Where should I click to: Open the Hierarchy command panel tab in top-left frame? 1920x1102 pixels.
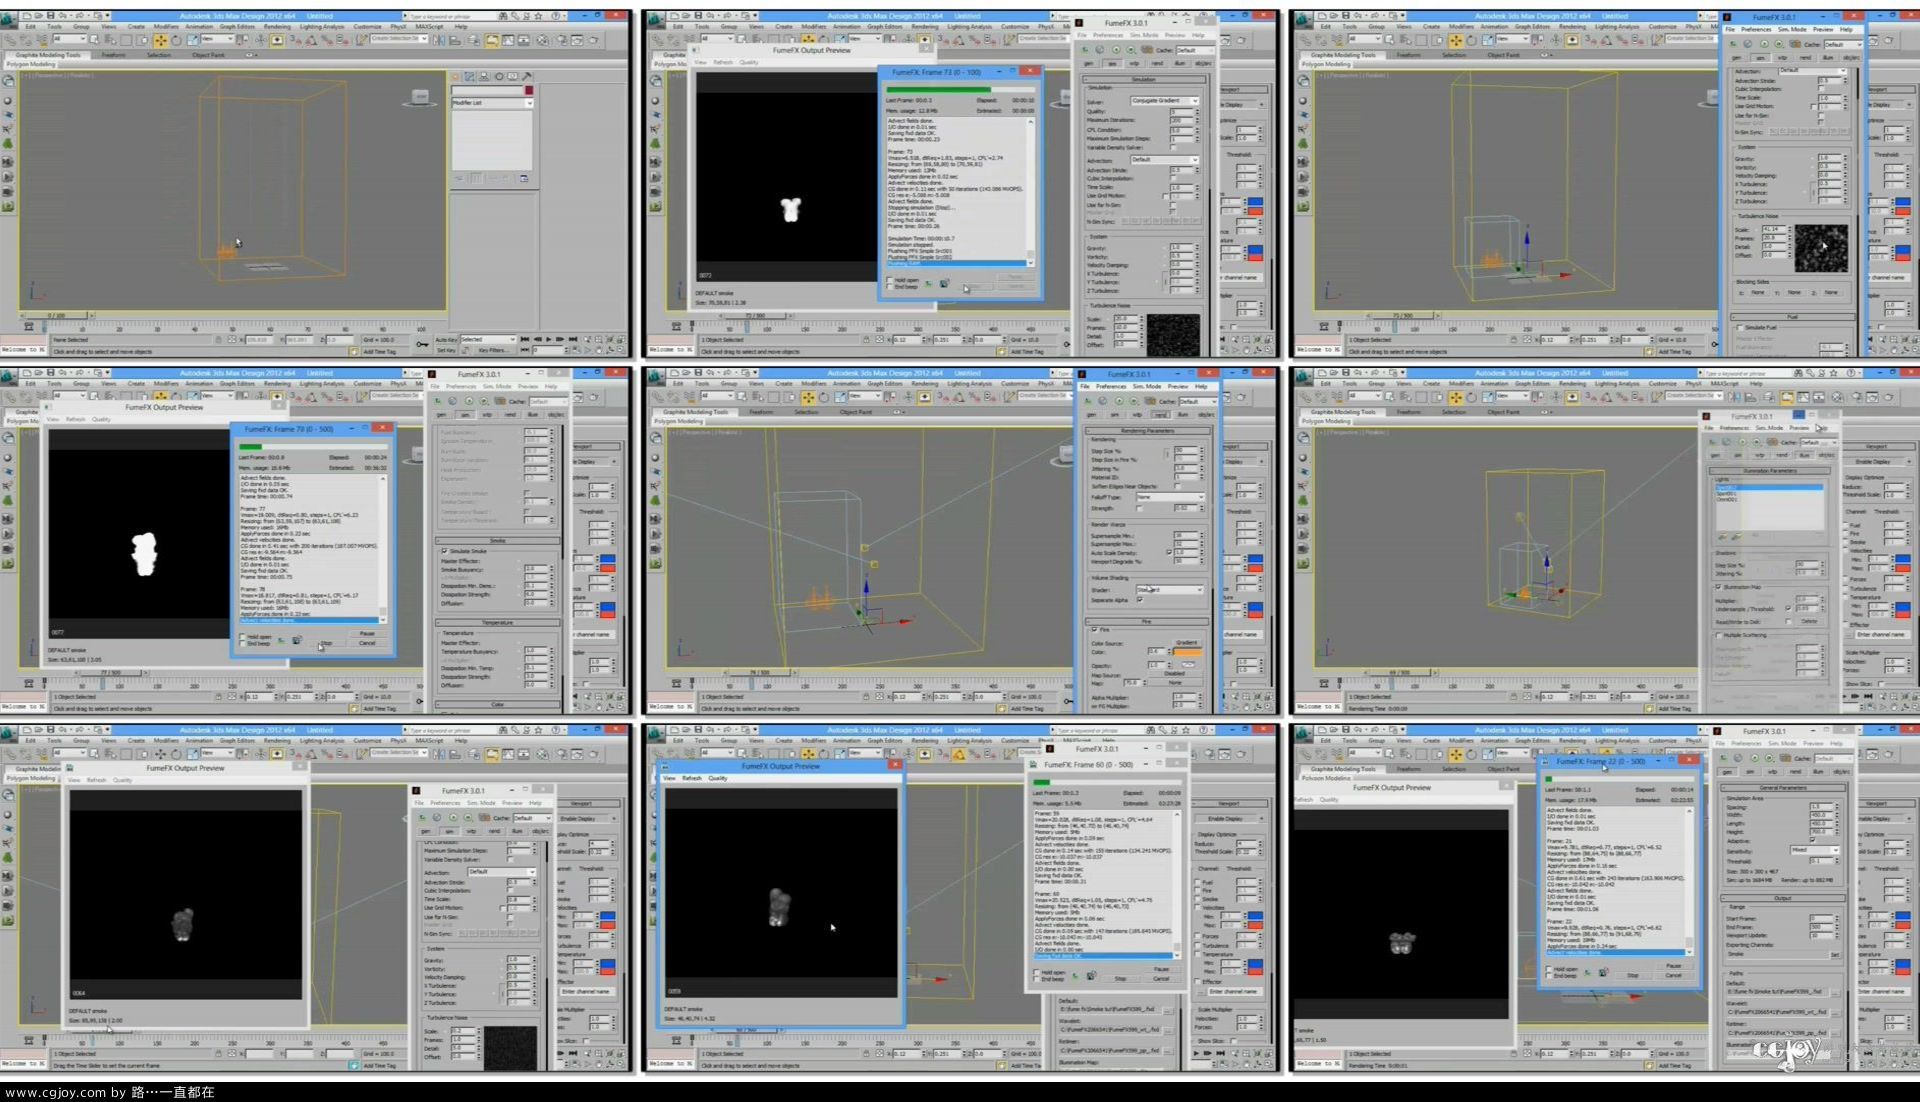484,77
